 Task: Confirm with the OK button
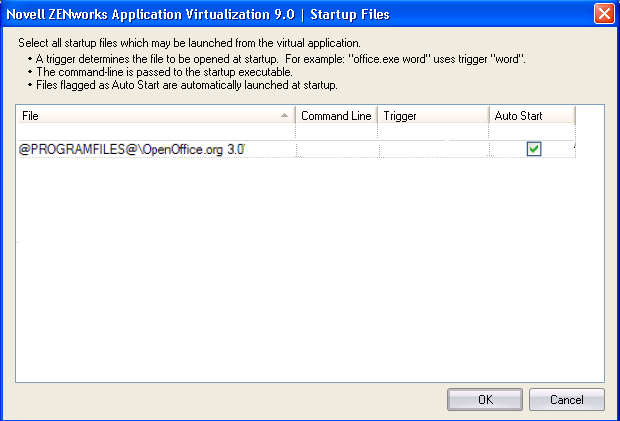coord(485,400)
